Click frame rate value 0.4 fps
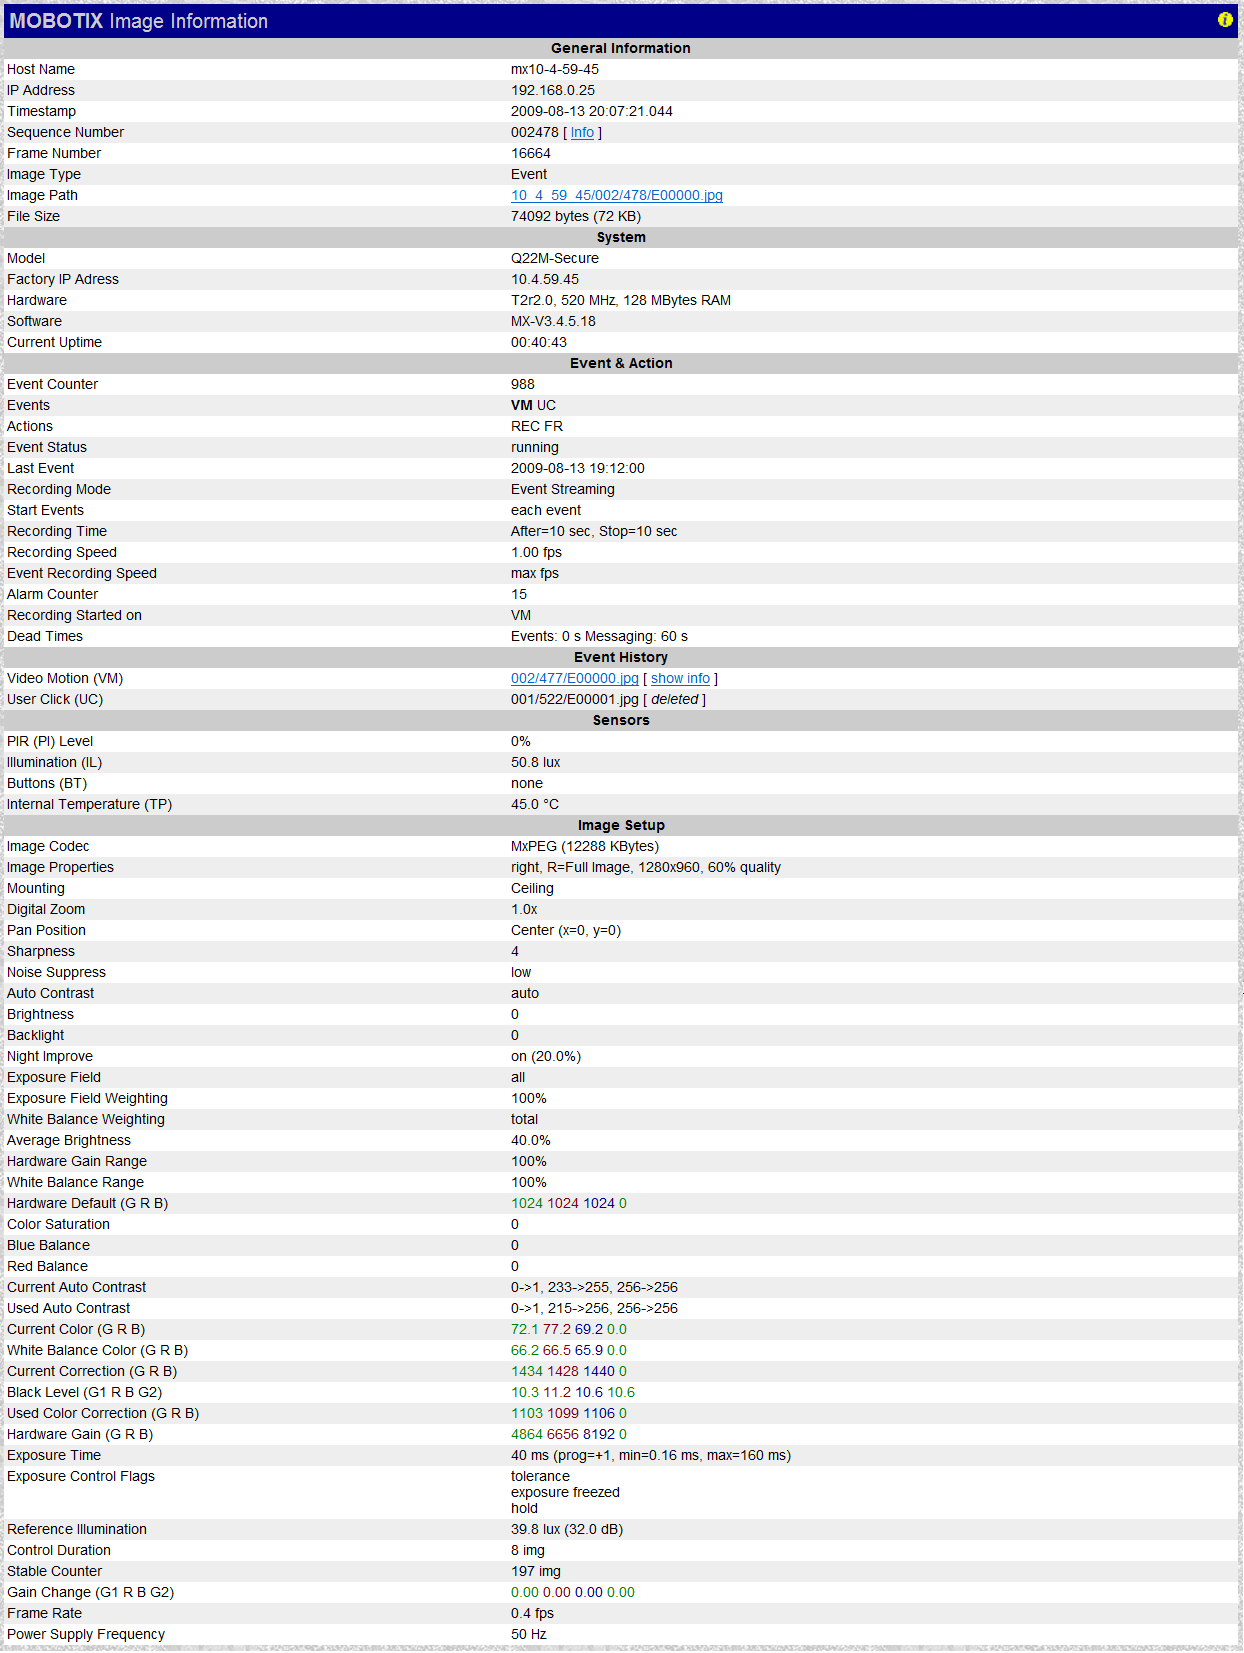Image resolution: width=1244 pixels, height=1653 pixels. click(532, 1613)
